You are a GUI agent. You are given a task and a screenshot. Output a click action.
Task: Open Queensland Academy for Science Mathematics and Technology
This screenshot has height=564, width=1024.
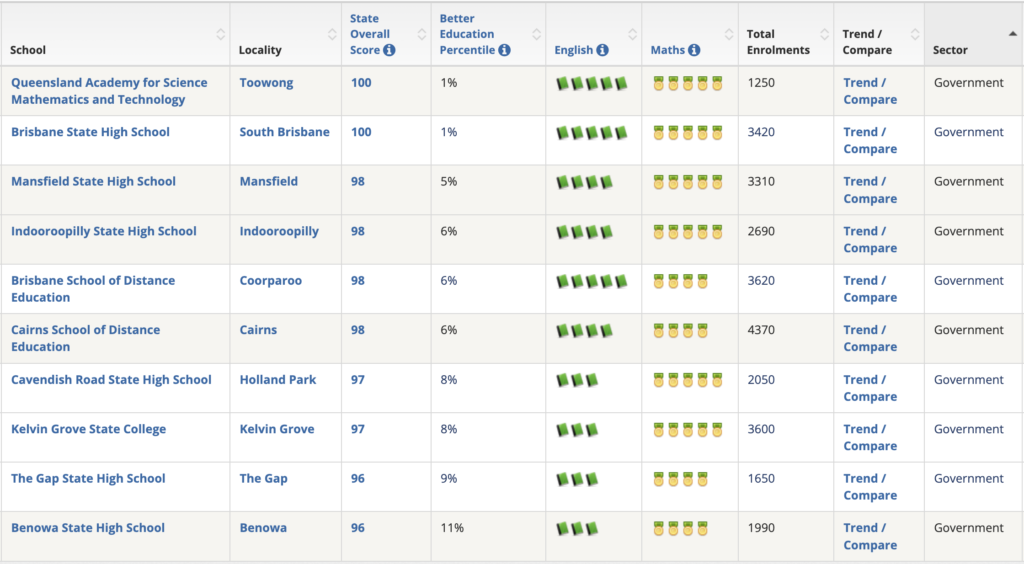pyautogui.click(x=109, y=91)
